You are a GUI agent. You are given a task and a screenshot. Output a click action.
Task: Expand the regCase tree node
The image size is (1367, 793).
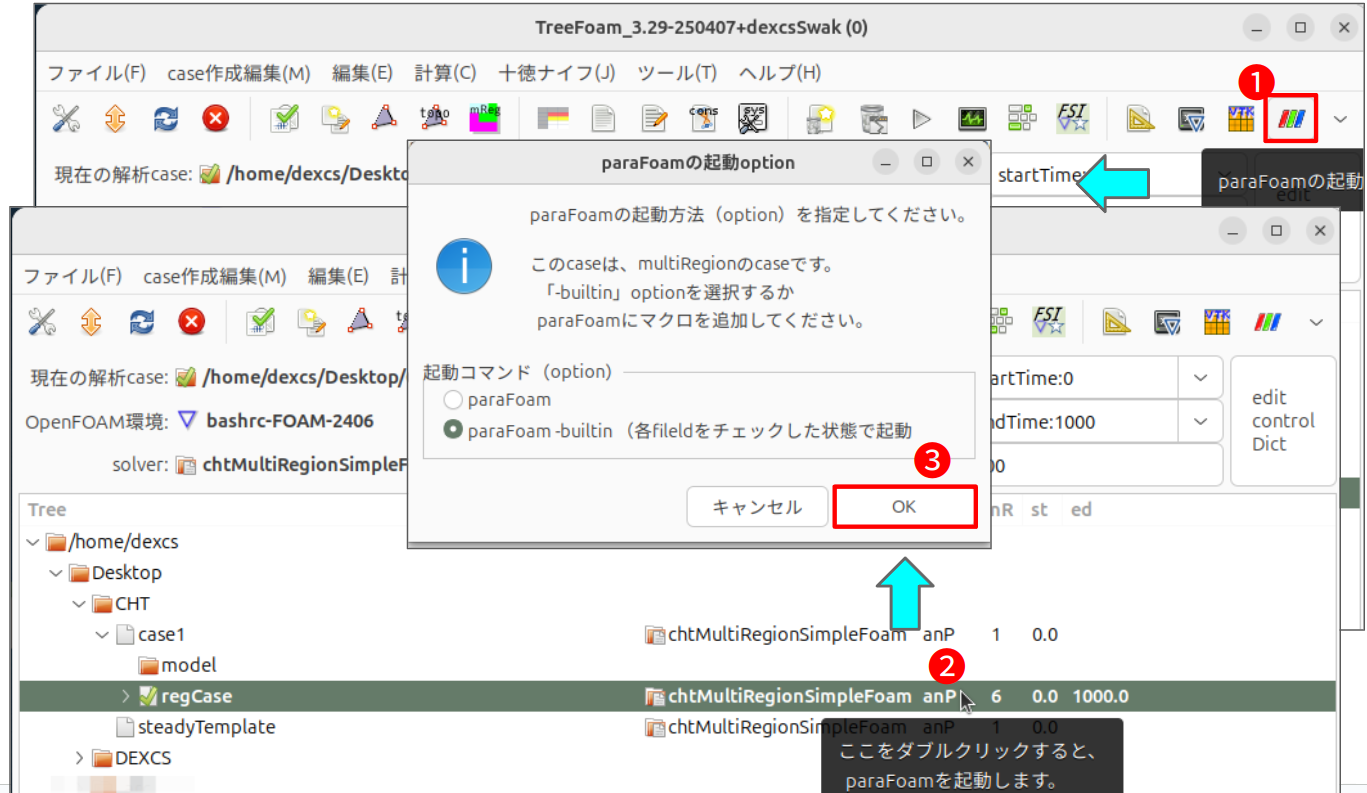[125, 696]
